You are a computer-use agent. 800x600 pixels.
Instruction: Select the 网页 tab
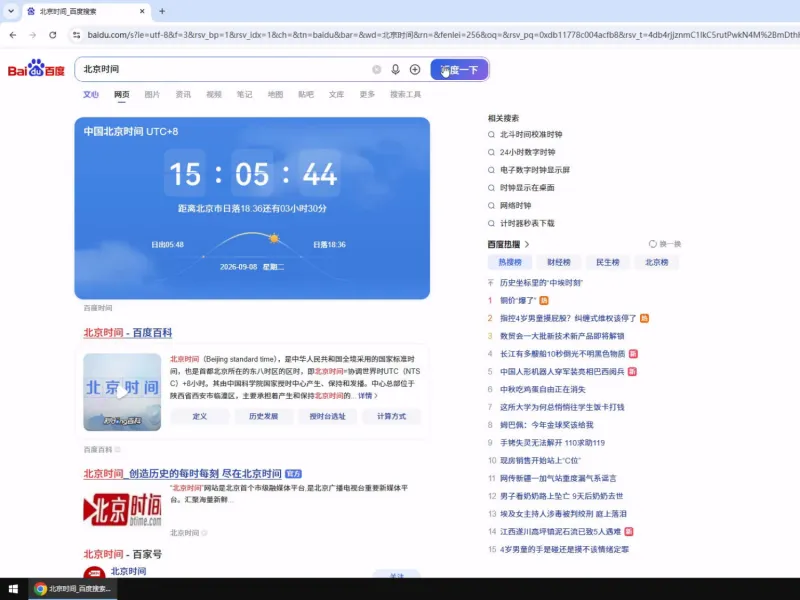click(x=121, y=94)
